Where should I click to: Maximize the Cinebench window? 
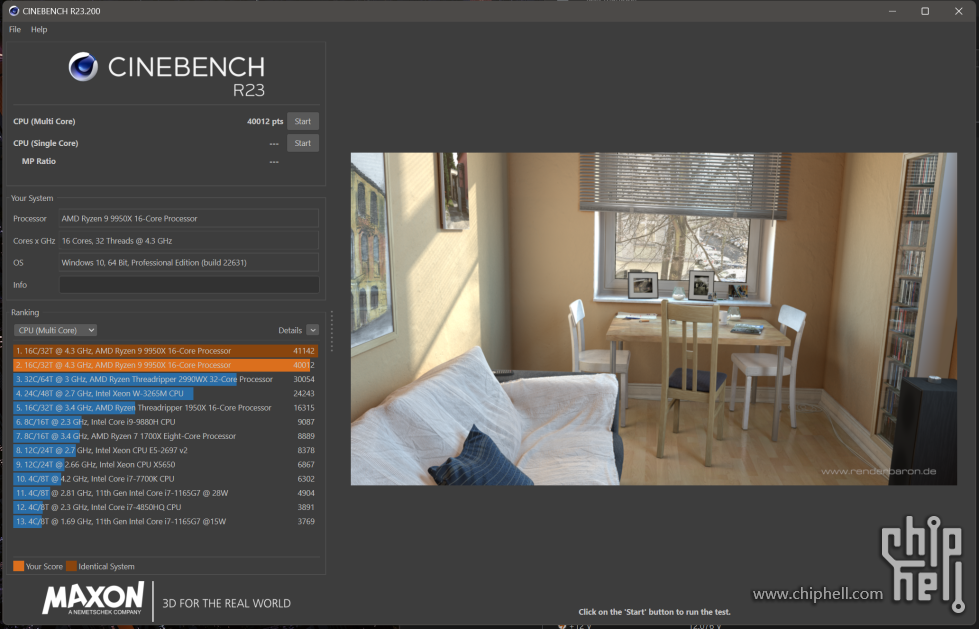point(925,11)
